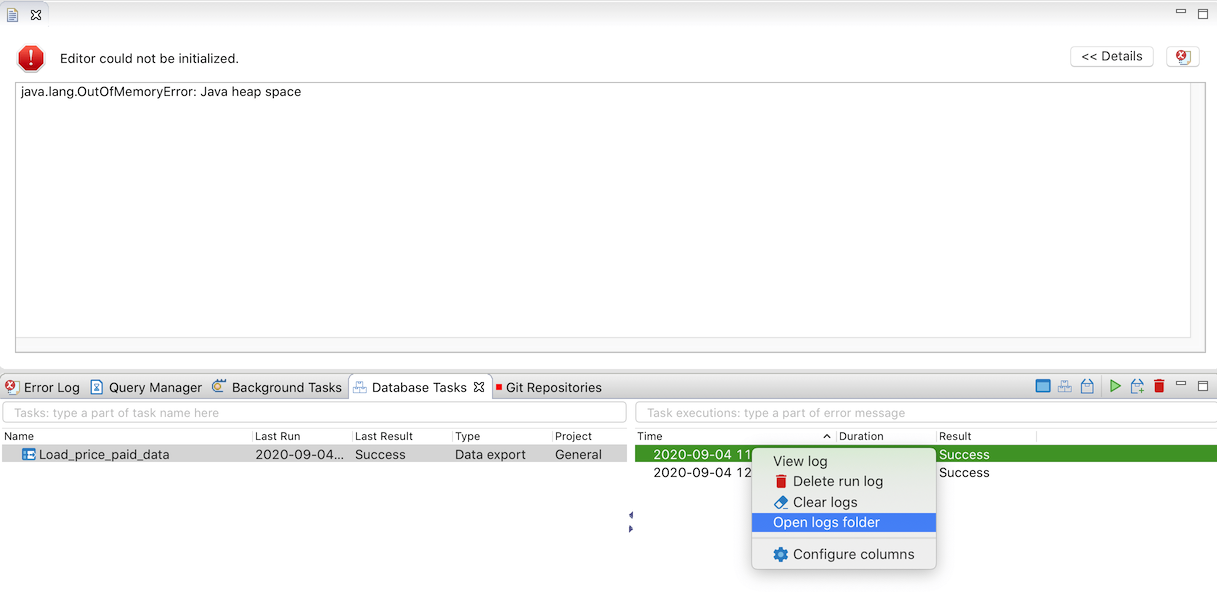Maximize the editor area
This screenshot has width=1217, height=614.
click(1203, 13)
